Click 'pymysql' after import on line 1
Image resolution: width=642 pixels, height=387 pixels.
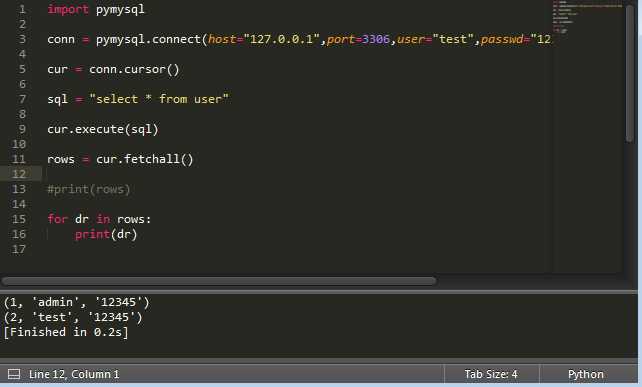tap(120, 9)
